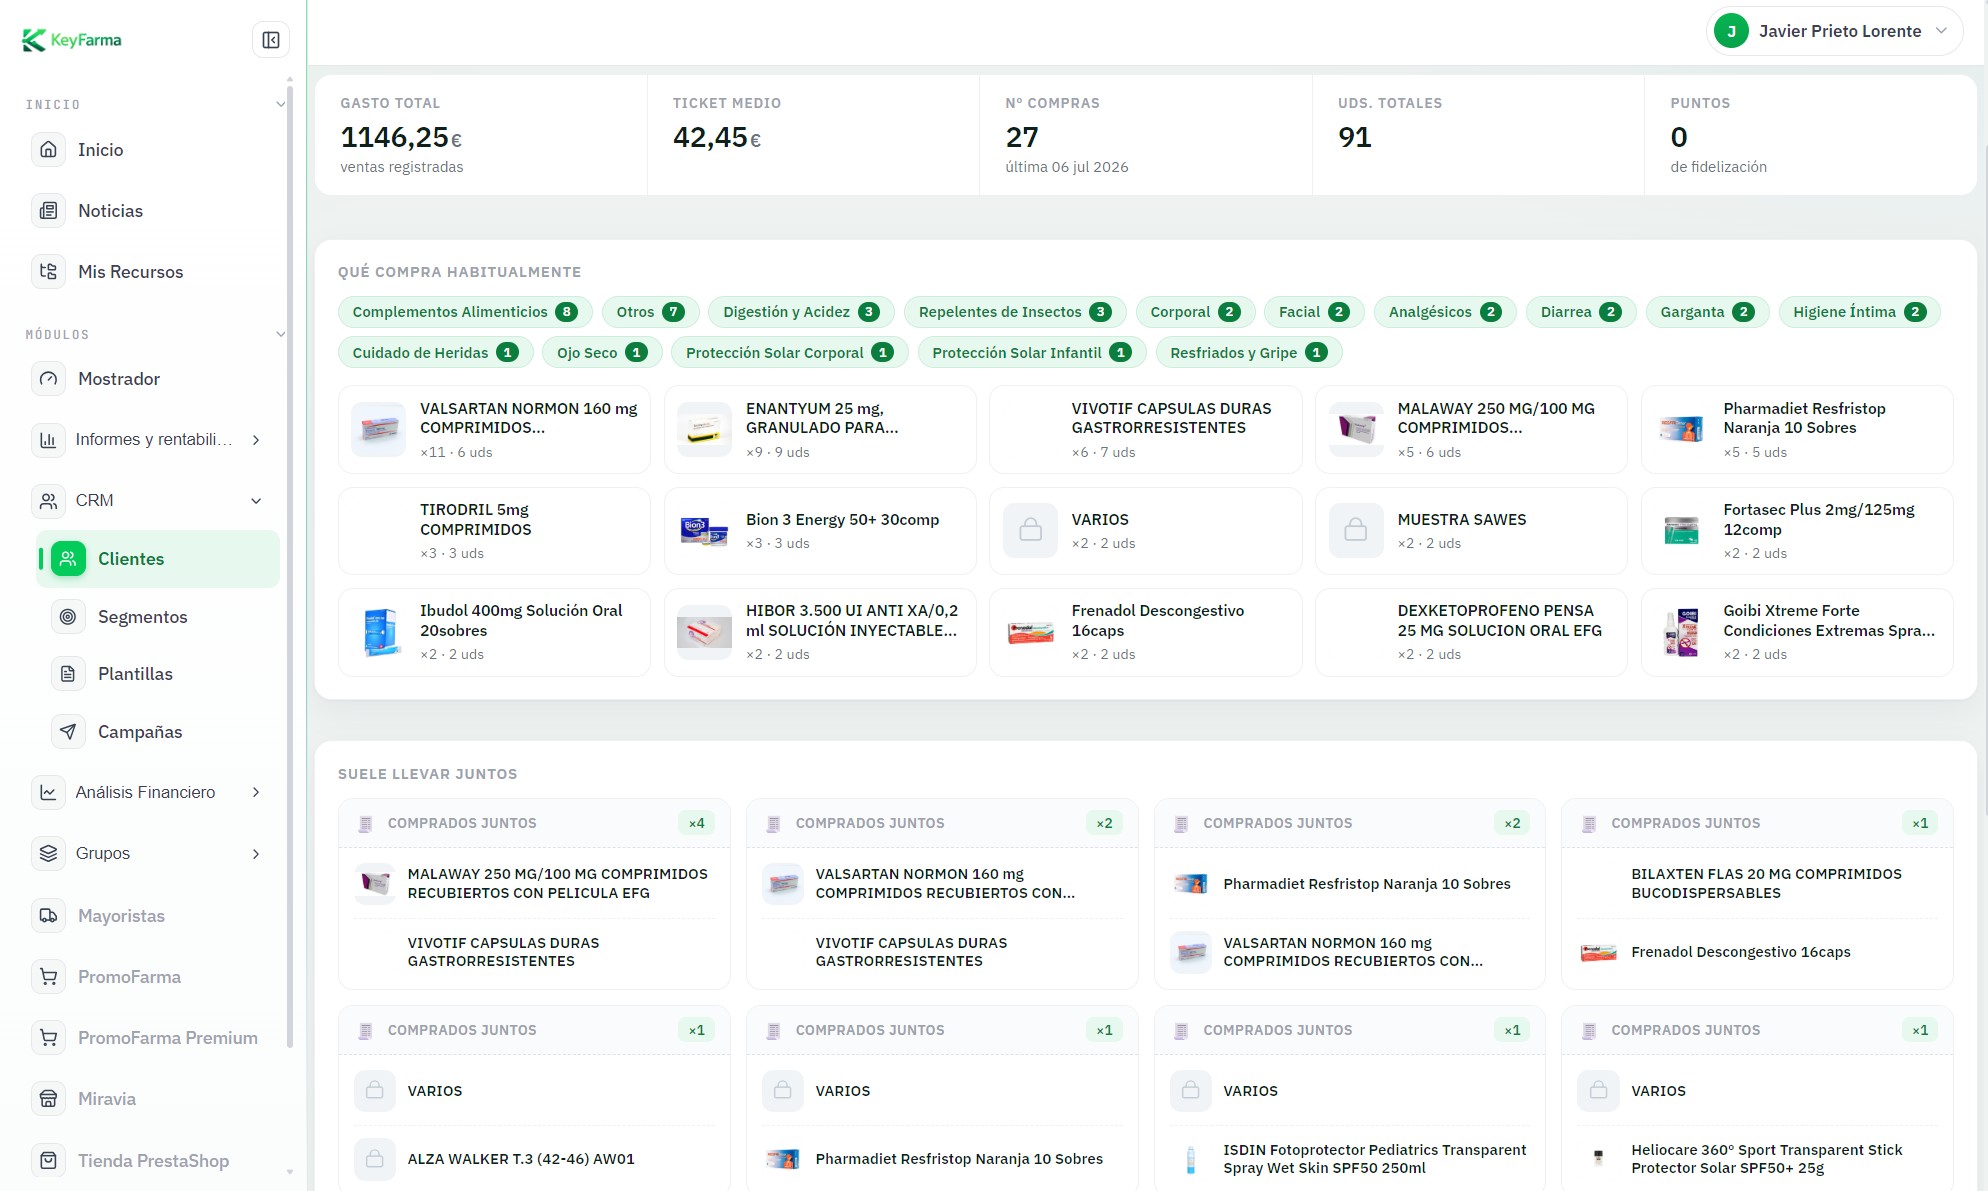Click the Tienda PrestaShop bag icon
Image resolution: width=1988 pixels, height=1191 pixels.
tap(48, 1161)
